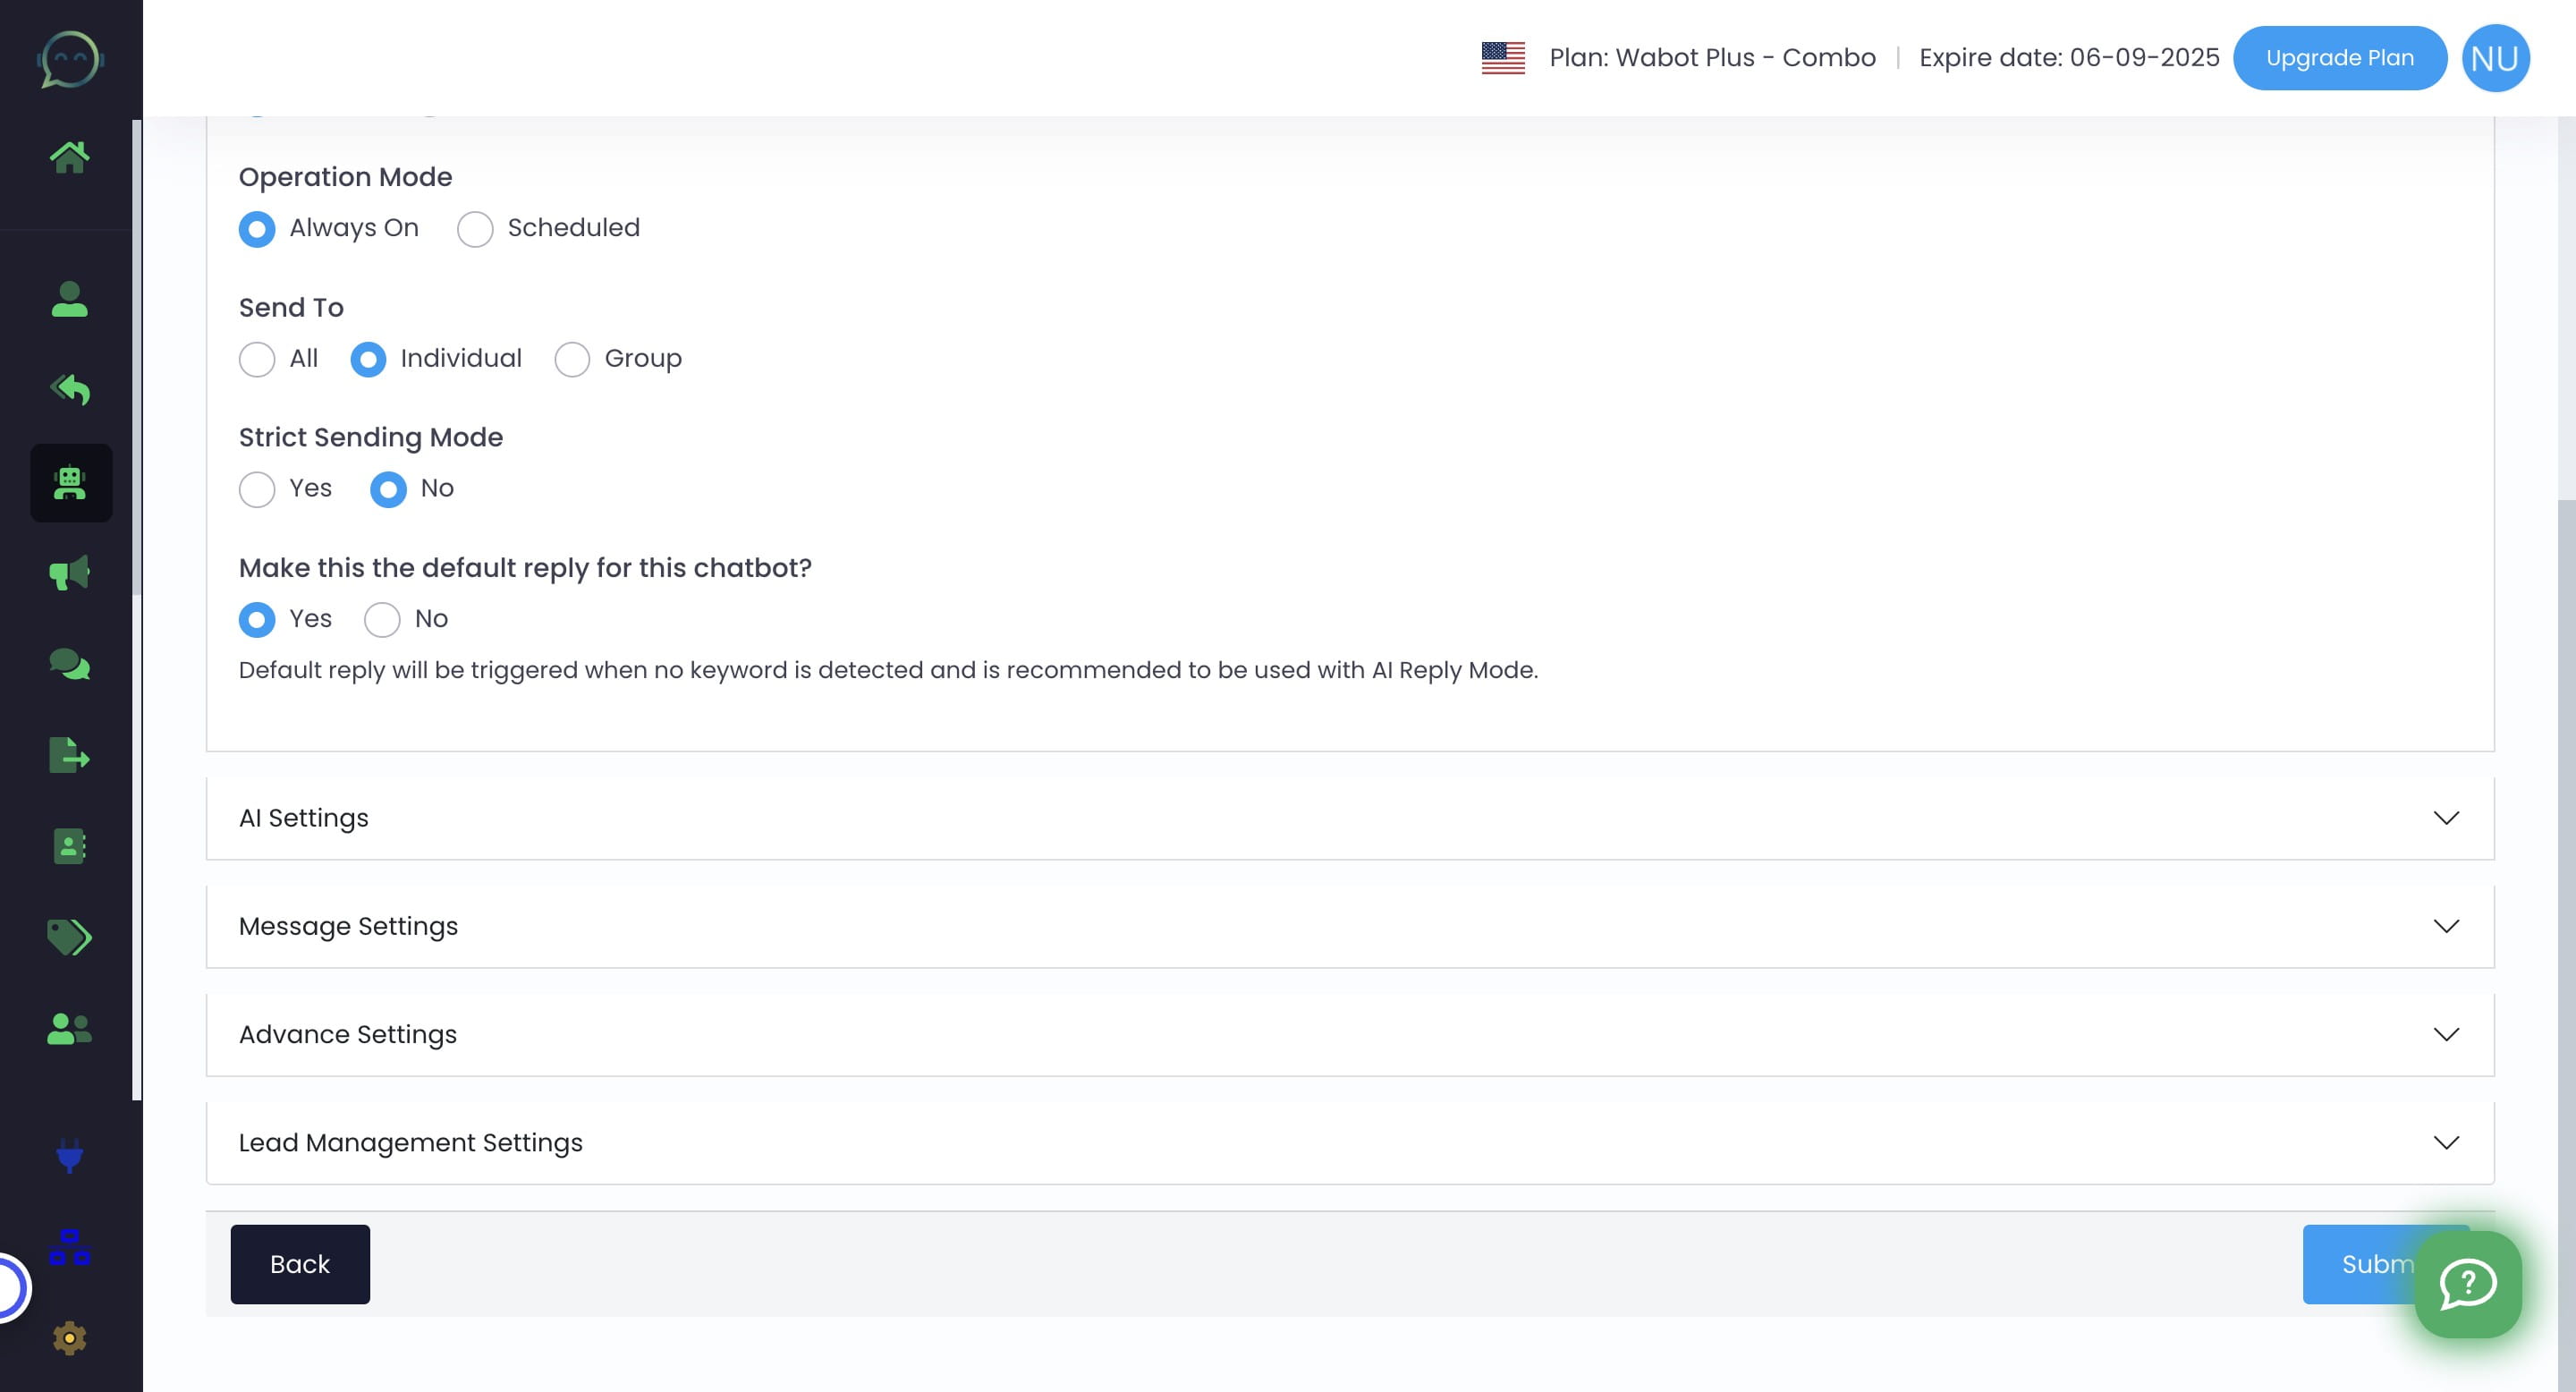Choose Group under Send To
The height and width of the screenshot is (1392, 2576).
click(x=572, y=359)
